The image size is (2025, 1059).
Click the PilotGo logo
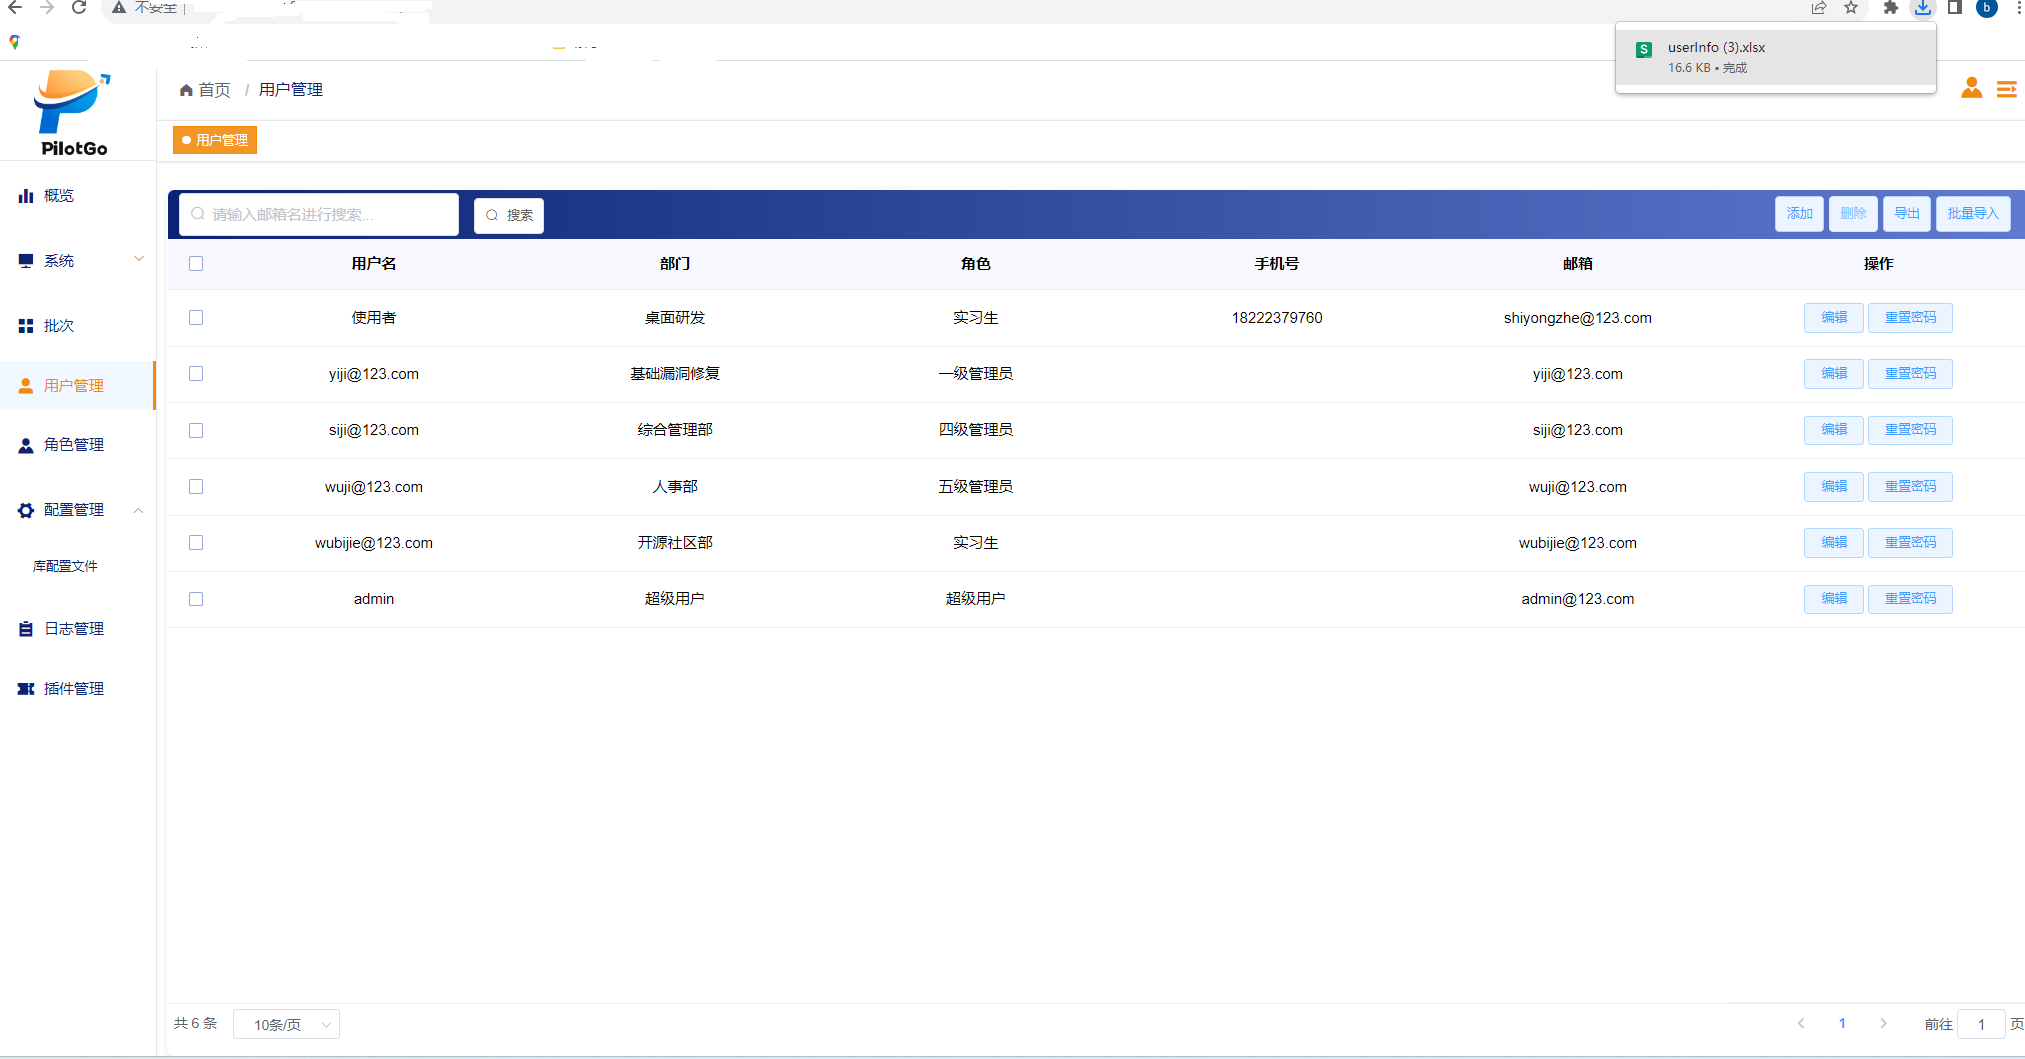click(x=73, y=113)
